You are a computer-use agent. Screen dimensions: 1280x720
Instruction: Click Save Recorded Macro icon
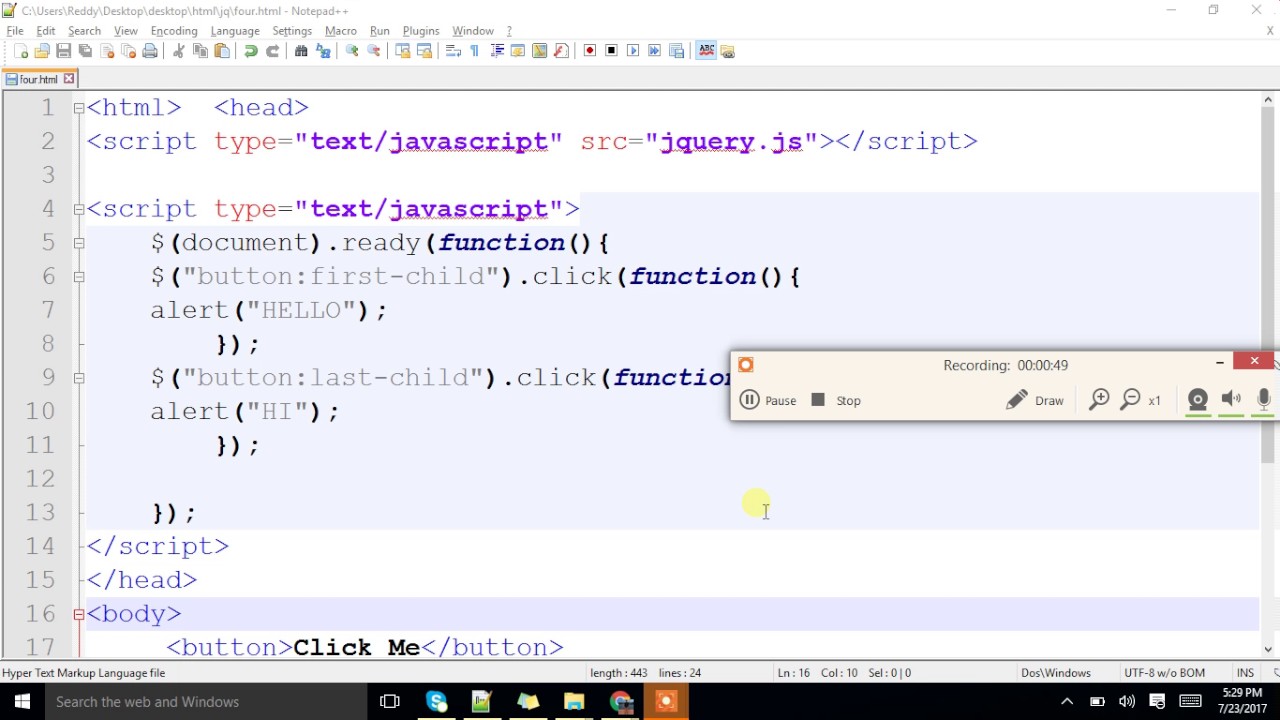click(x=677, y=51)
